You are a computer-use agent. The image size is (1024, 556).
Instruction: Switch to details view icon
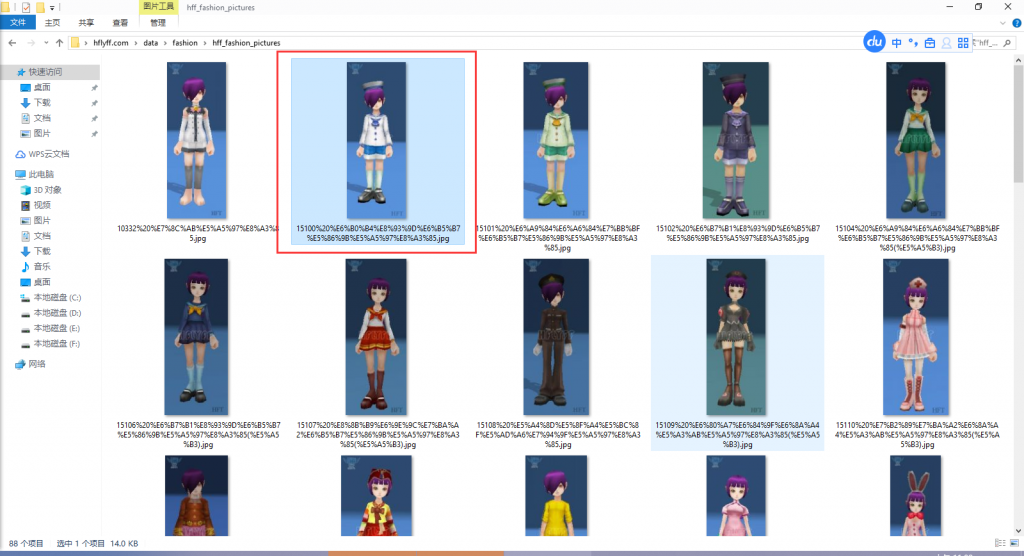click(x=1000, y=543)
